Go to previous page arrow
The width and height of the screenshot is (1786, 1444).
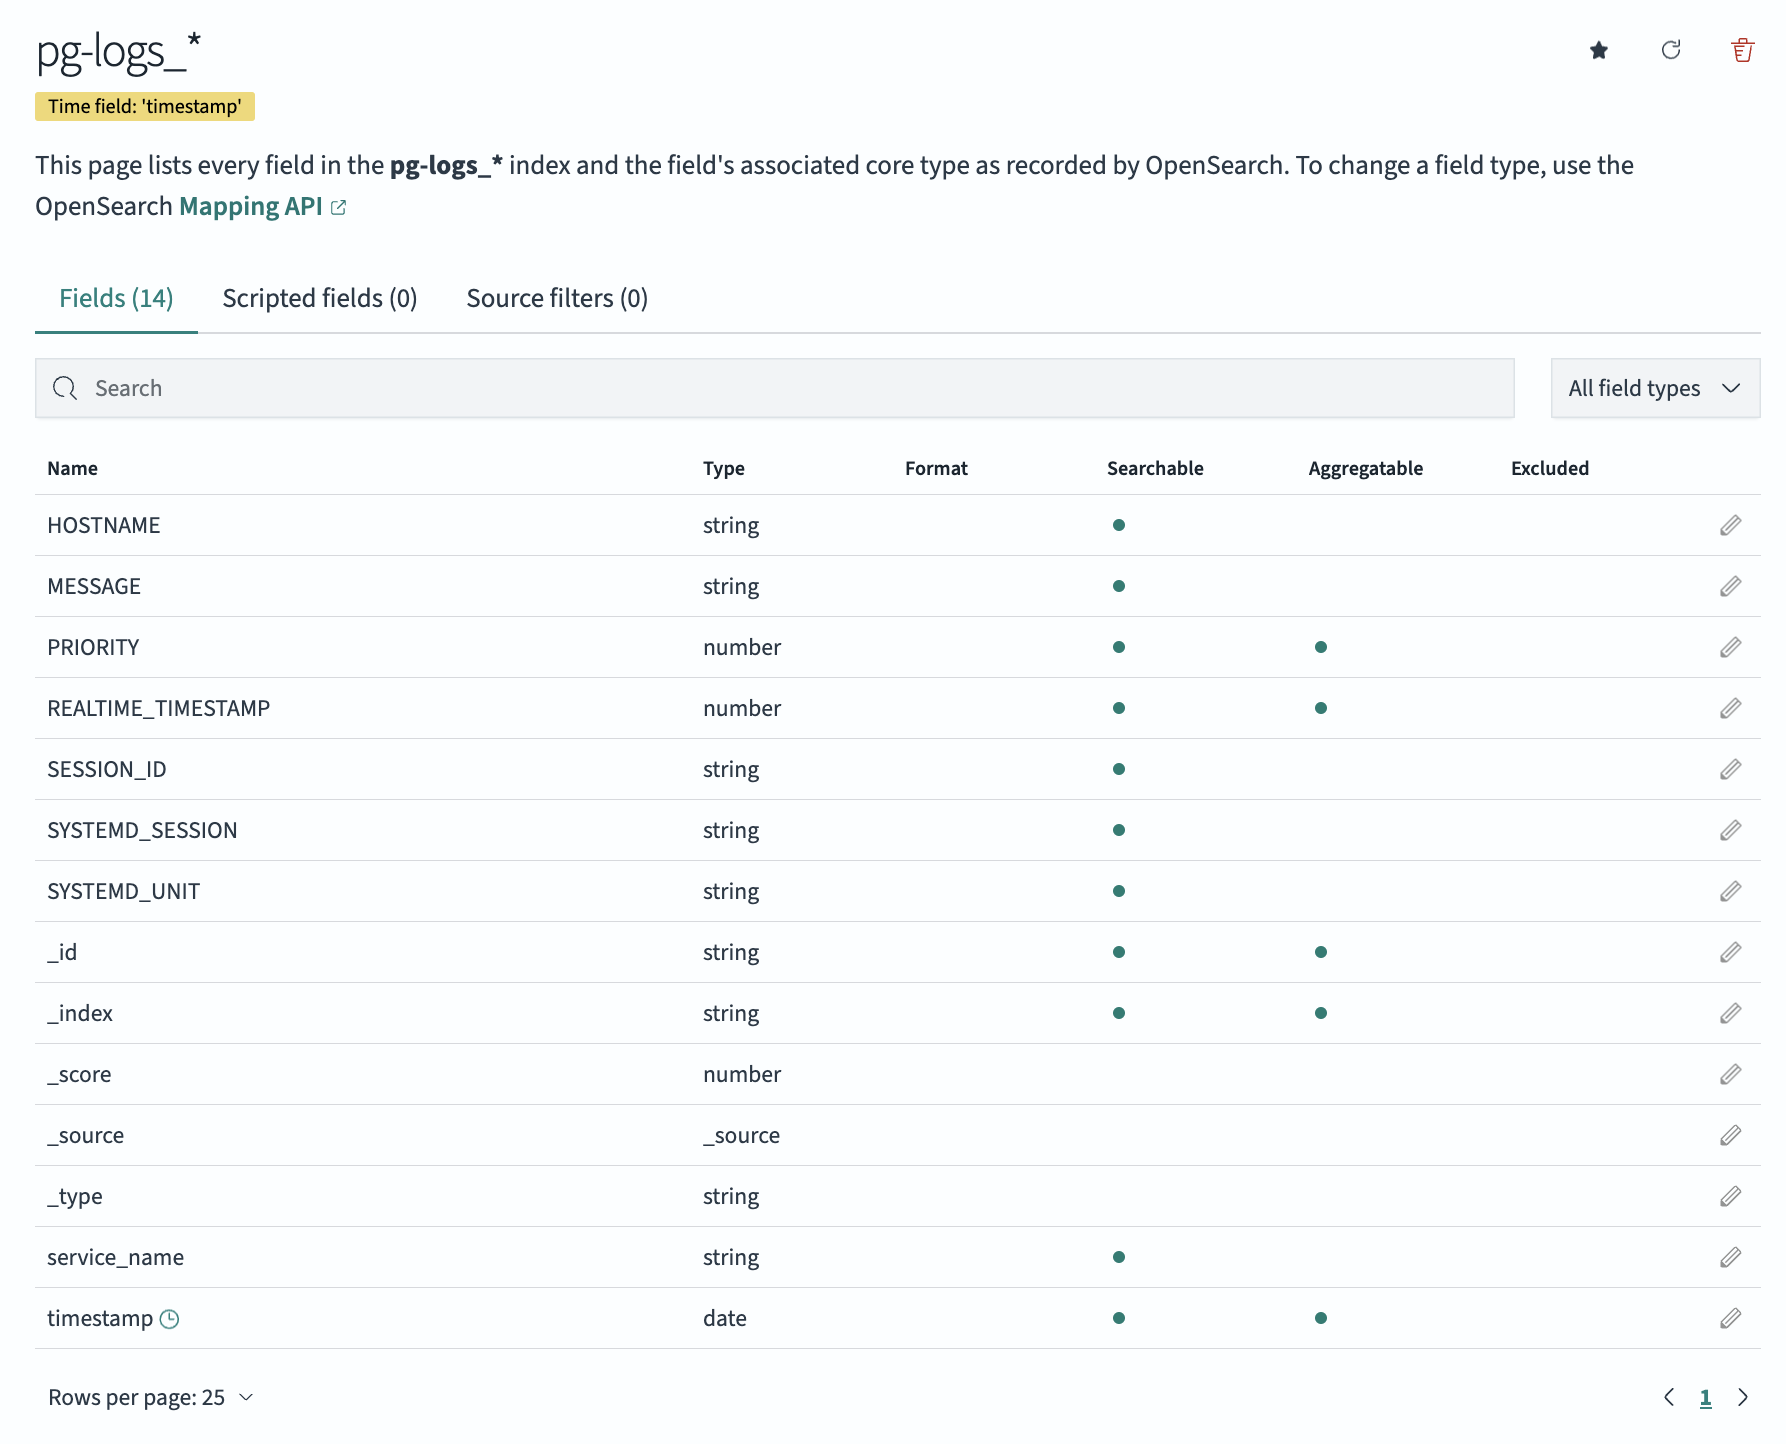(x=1669, y=1397)
